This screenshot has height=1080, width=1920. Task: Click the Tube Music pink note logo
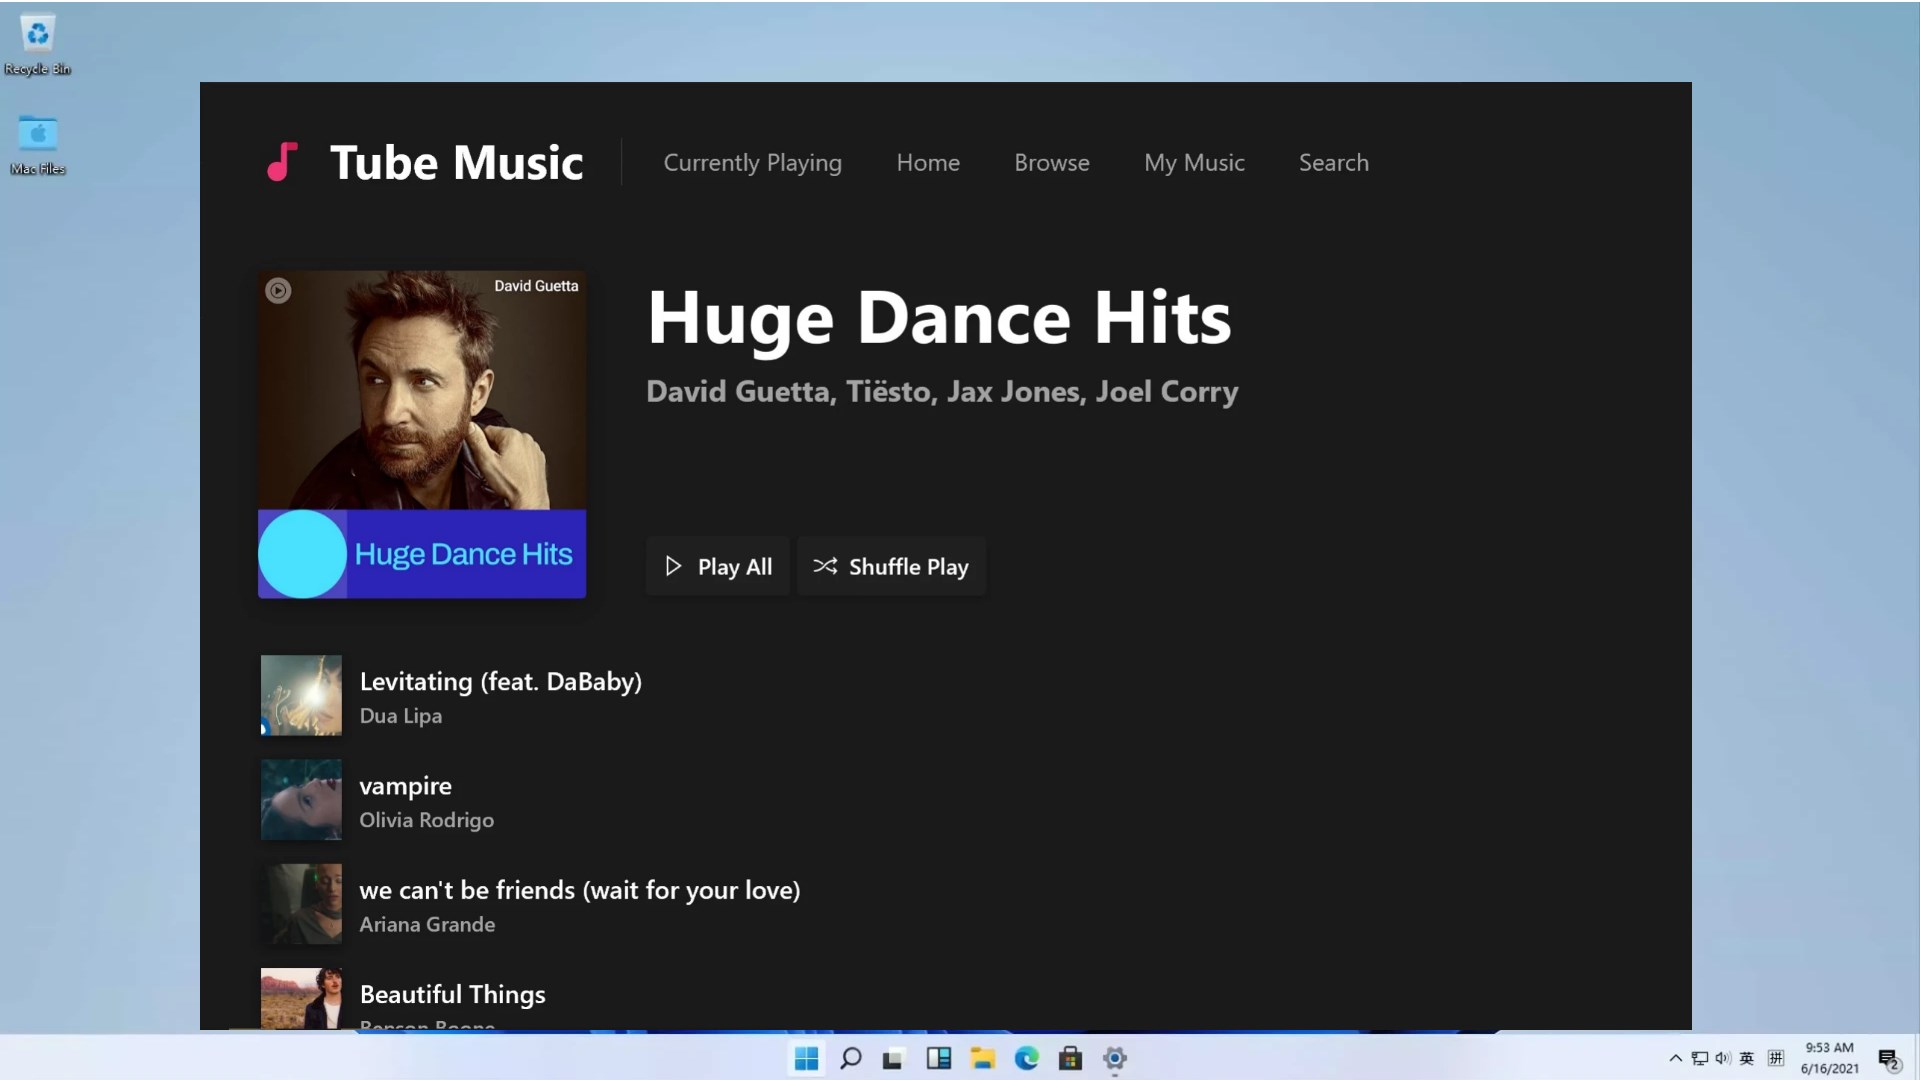(281, 161)
